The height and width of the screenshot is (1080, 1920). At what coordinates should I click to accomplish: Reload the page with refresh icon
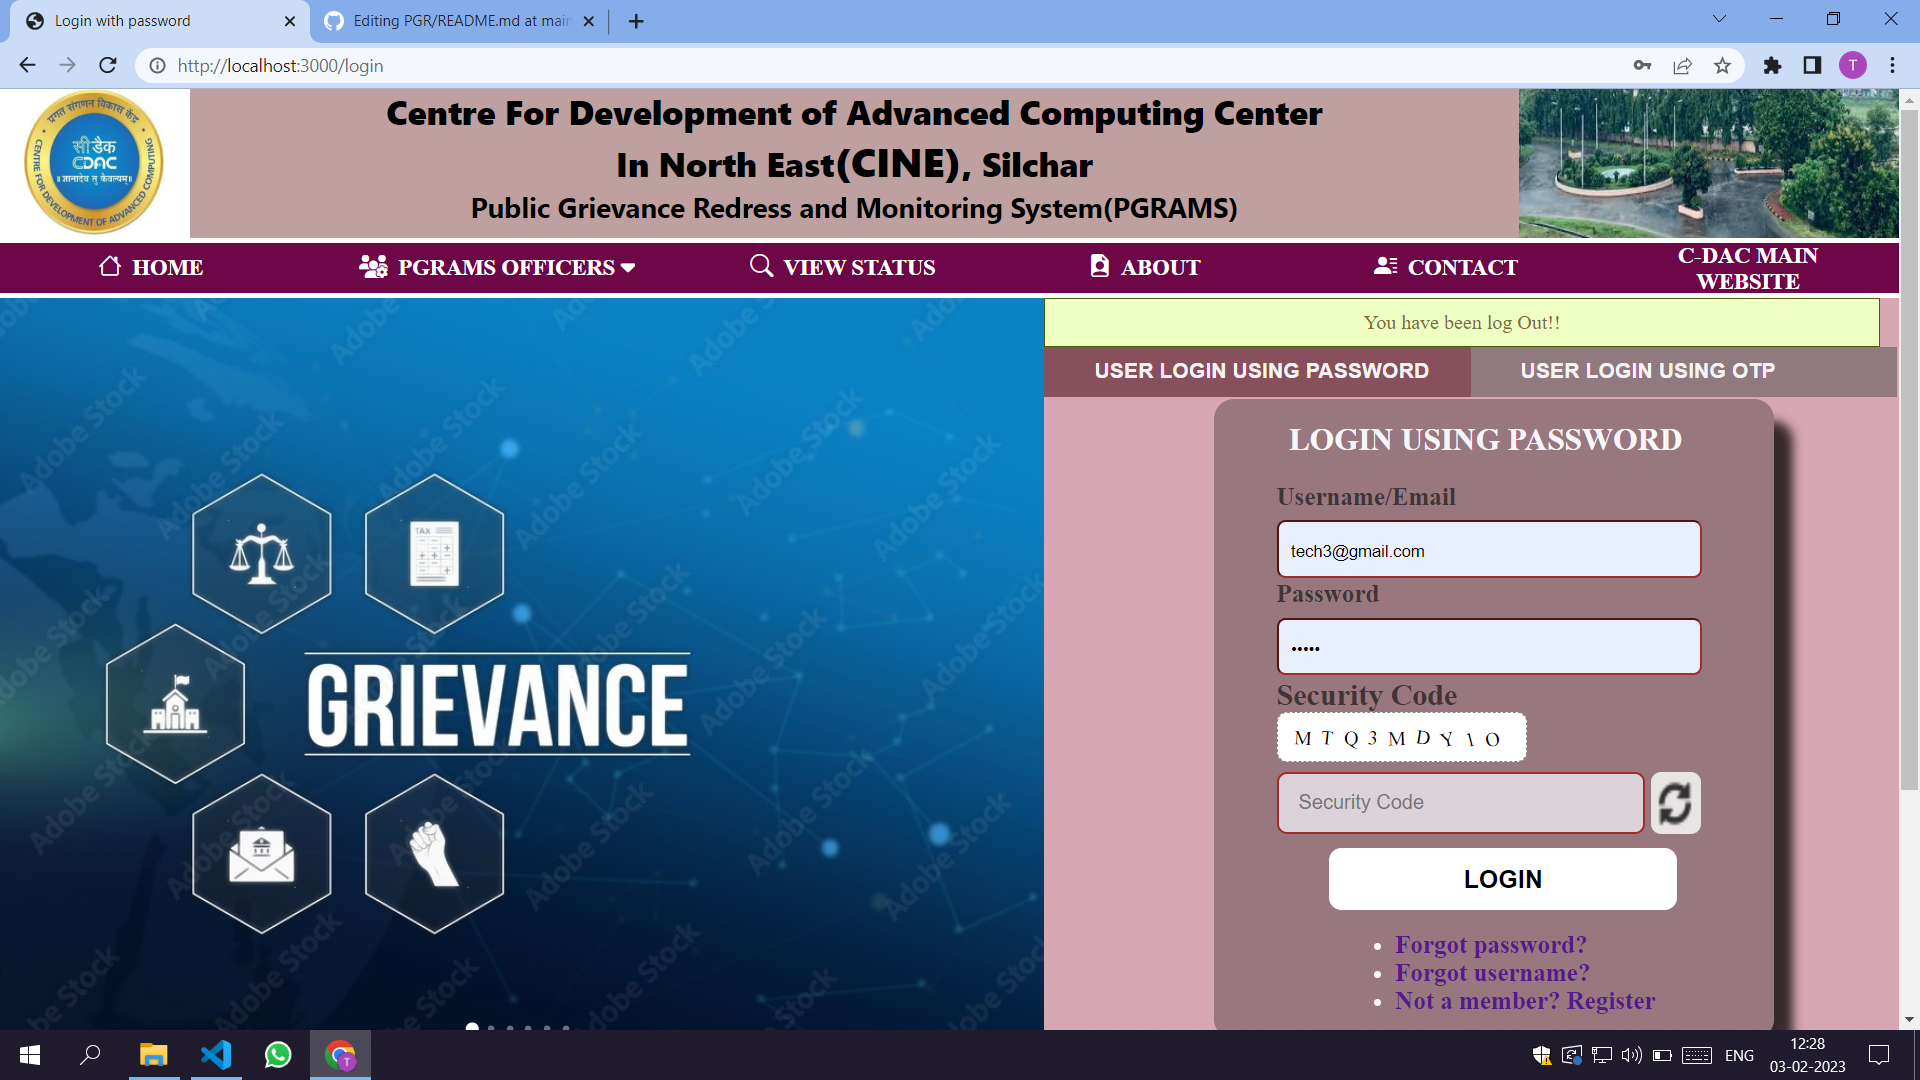(x=108, y=66)
